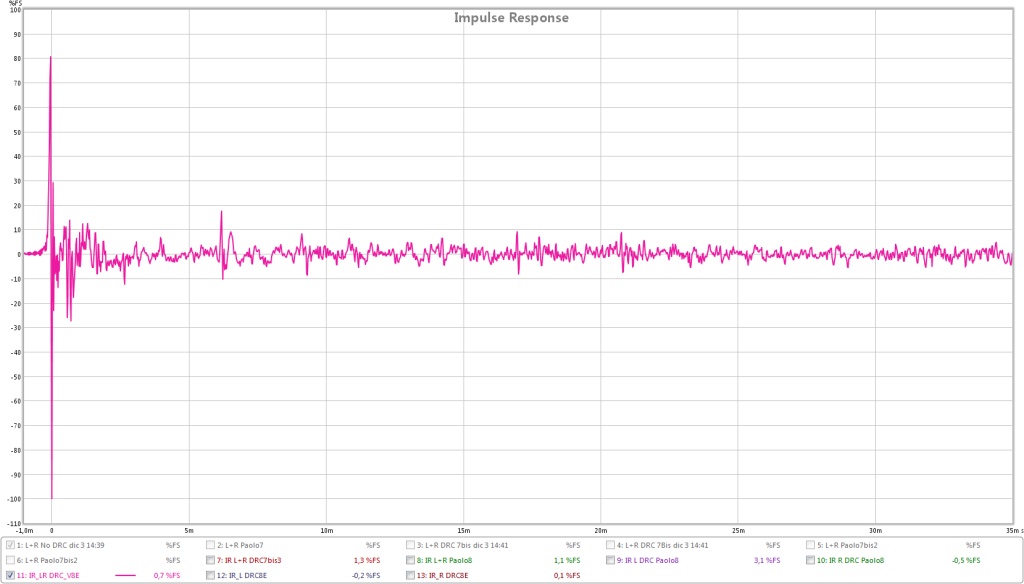Click the "30m" time axis label

[x=875, y=530]
